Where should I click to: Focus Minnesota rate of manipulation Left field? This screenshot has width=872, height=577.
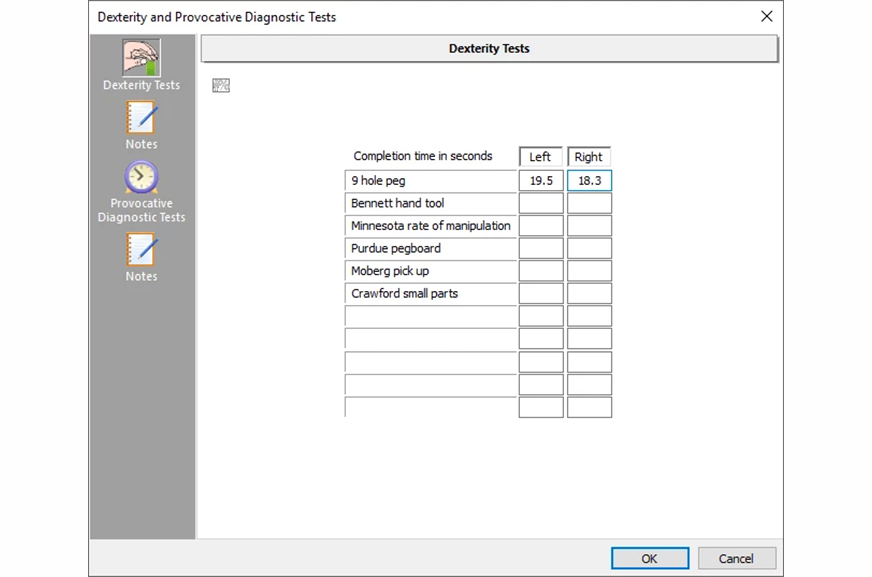pos(541,226)
